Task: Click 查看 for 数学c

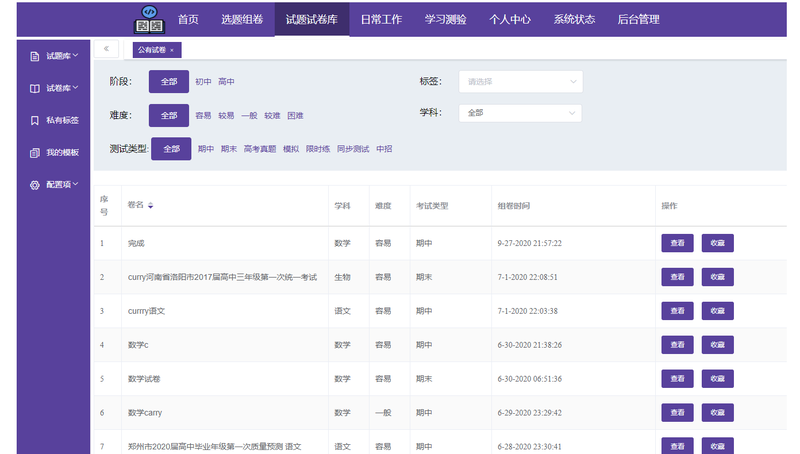Action: (x=678, y=345)
